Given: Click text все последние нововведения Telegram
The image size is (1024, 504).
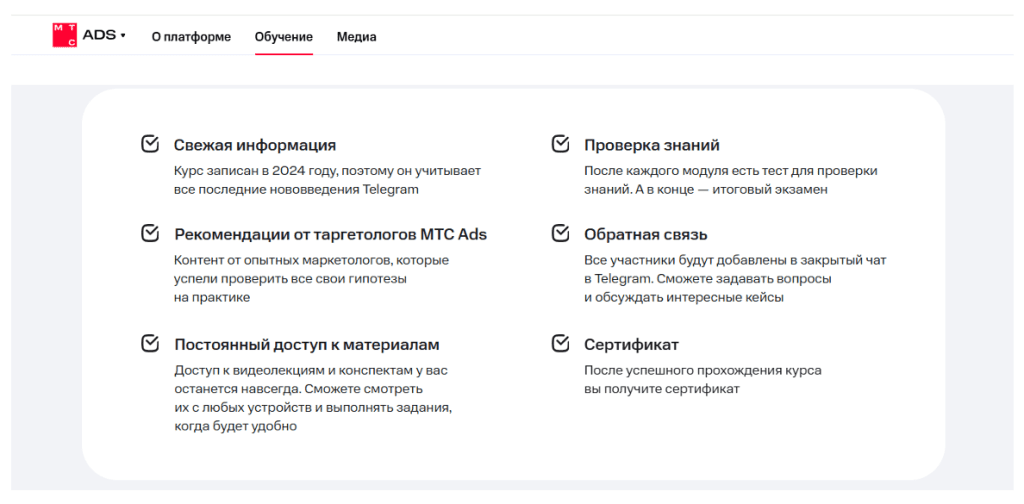Looking at the screenshot, I should click(296, 190).
